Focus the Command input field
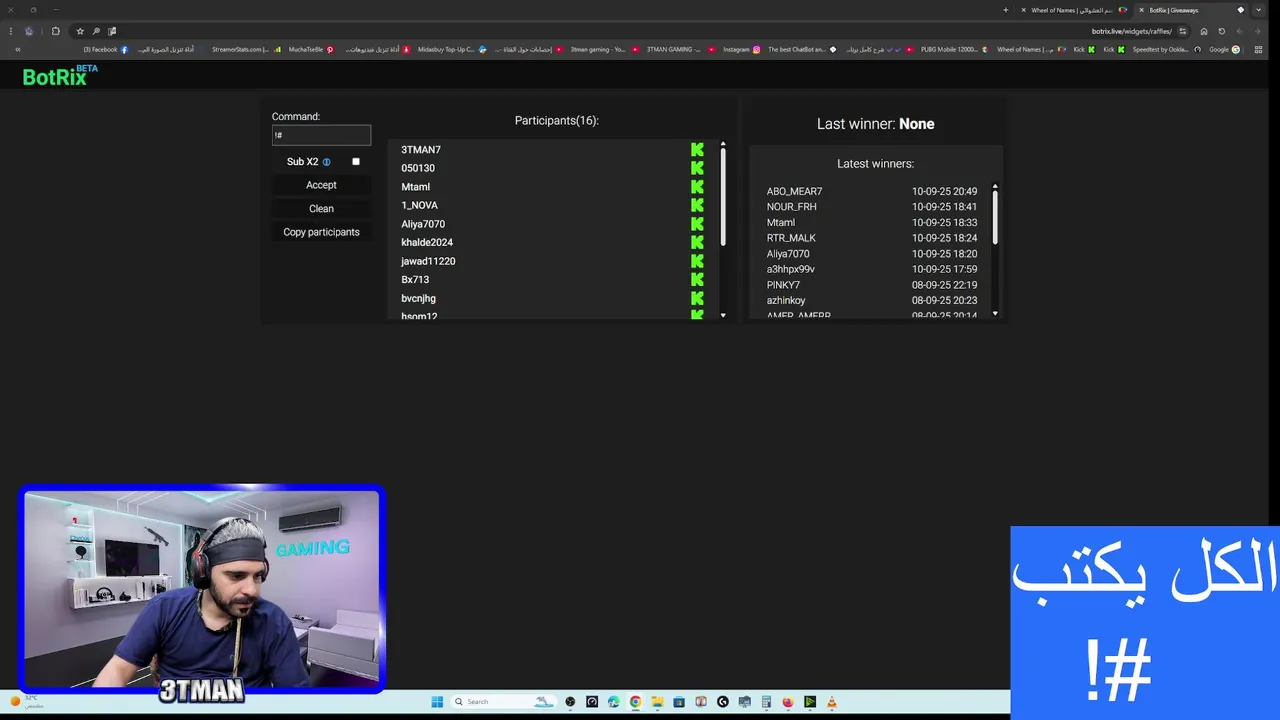Image resolution: width=1280 pixels, height=720 pixels. point(321,135)
